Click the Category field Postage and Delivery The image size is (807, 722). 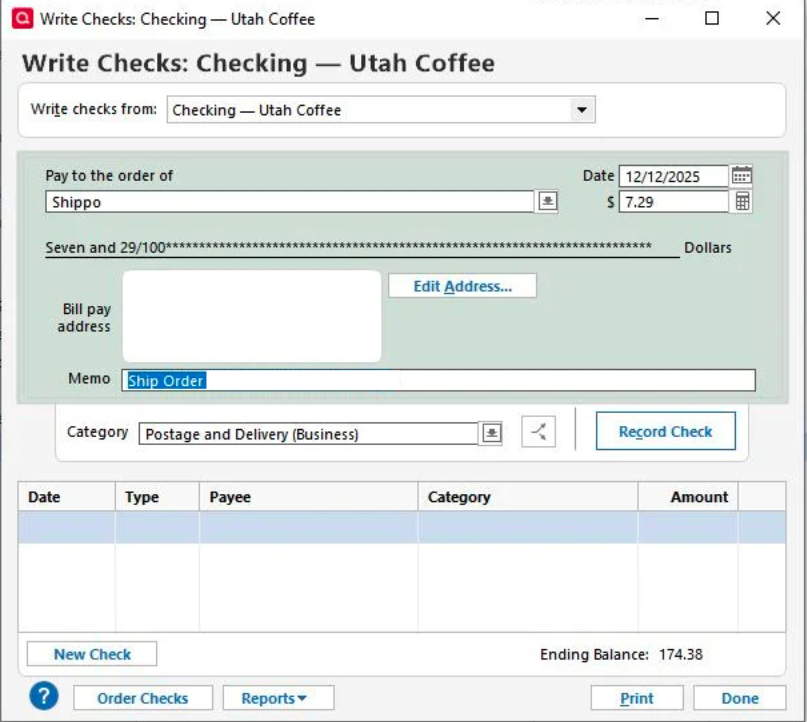point(309,434)
